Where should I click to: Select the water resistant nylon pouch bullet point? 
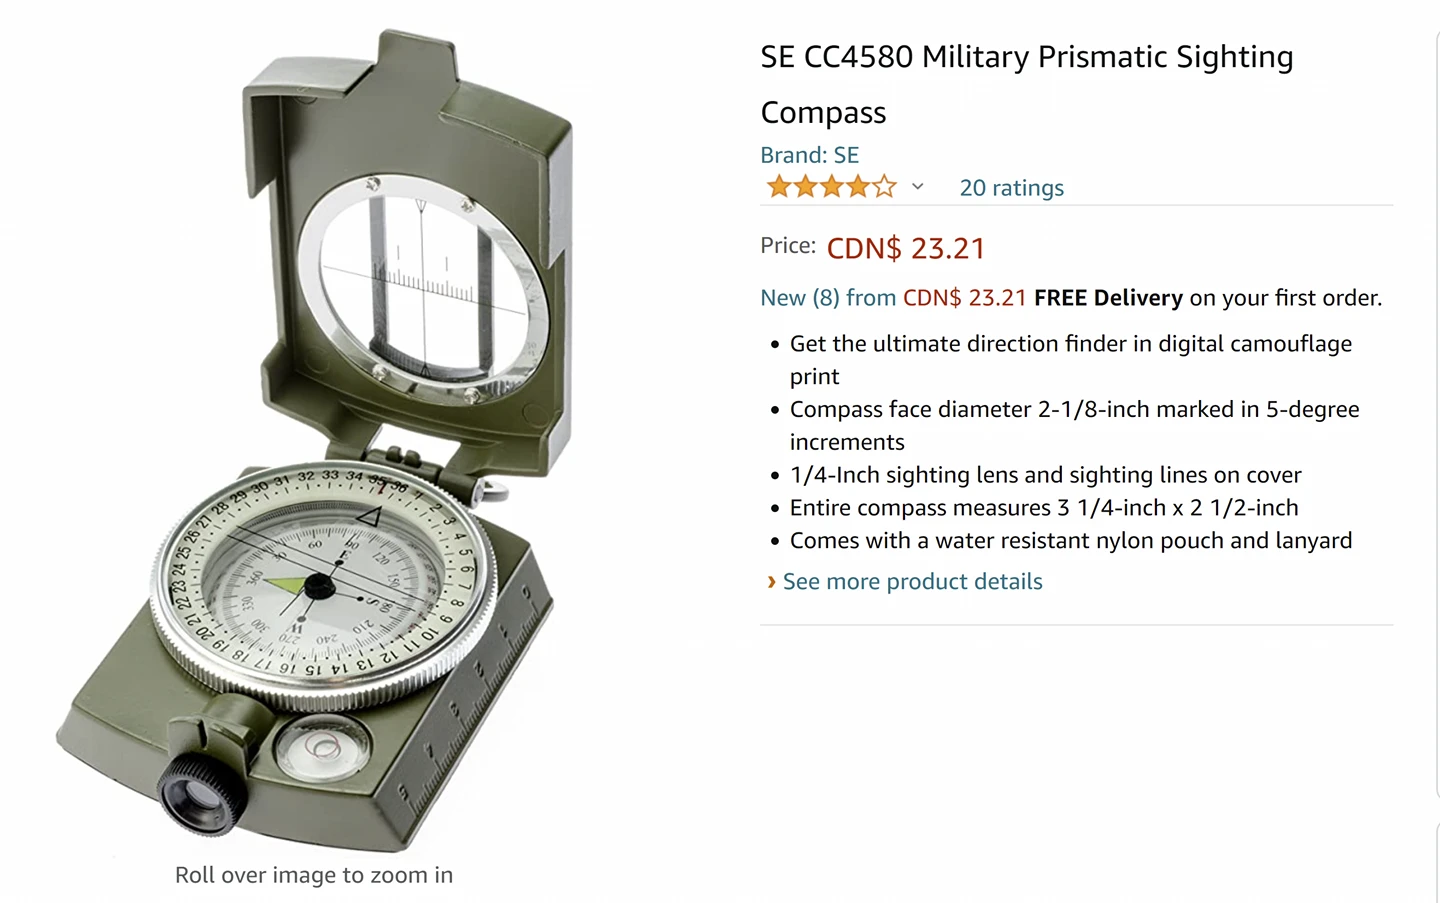[x=1071, y=541]
